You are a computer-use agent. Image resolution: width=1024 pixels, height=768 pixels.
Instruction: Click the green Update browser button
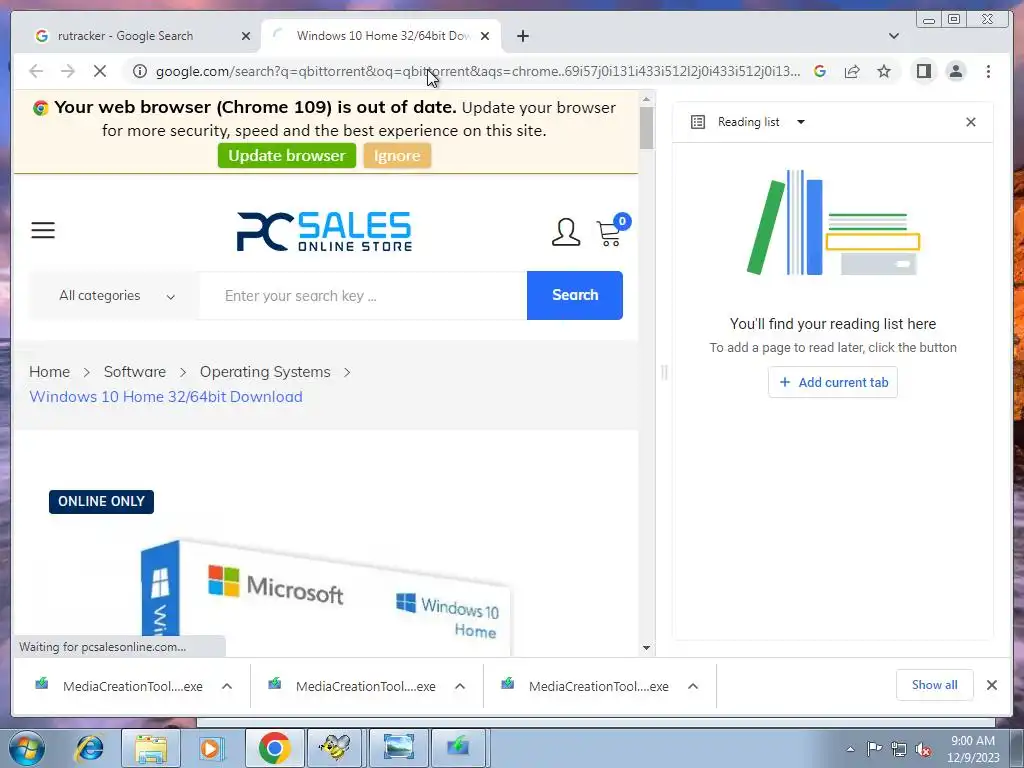coord(287,155)
